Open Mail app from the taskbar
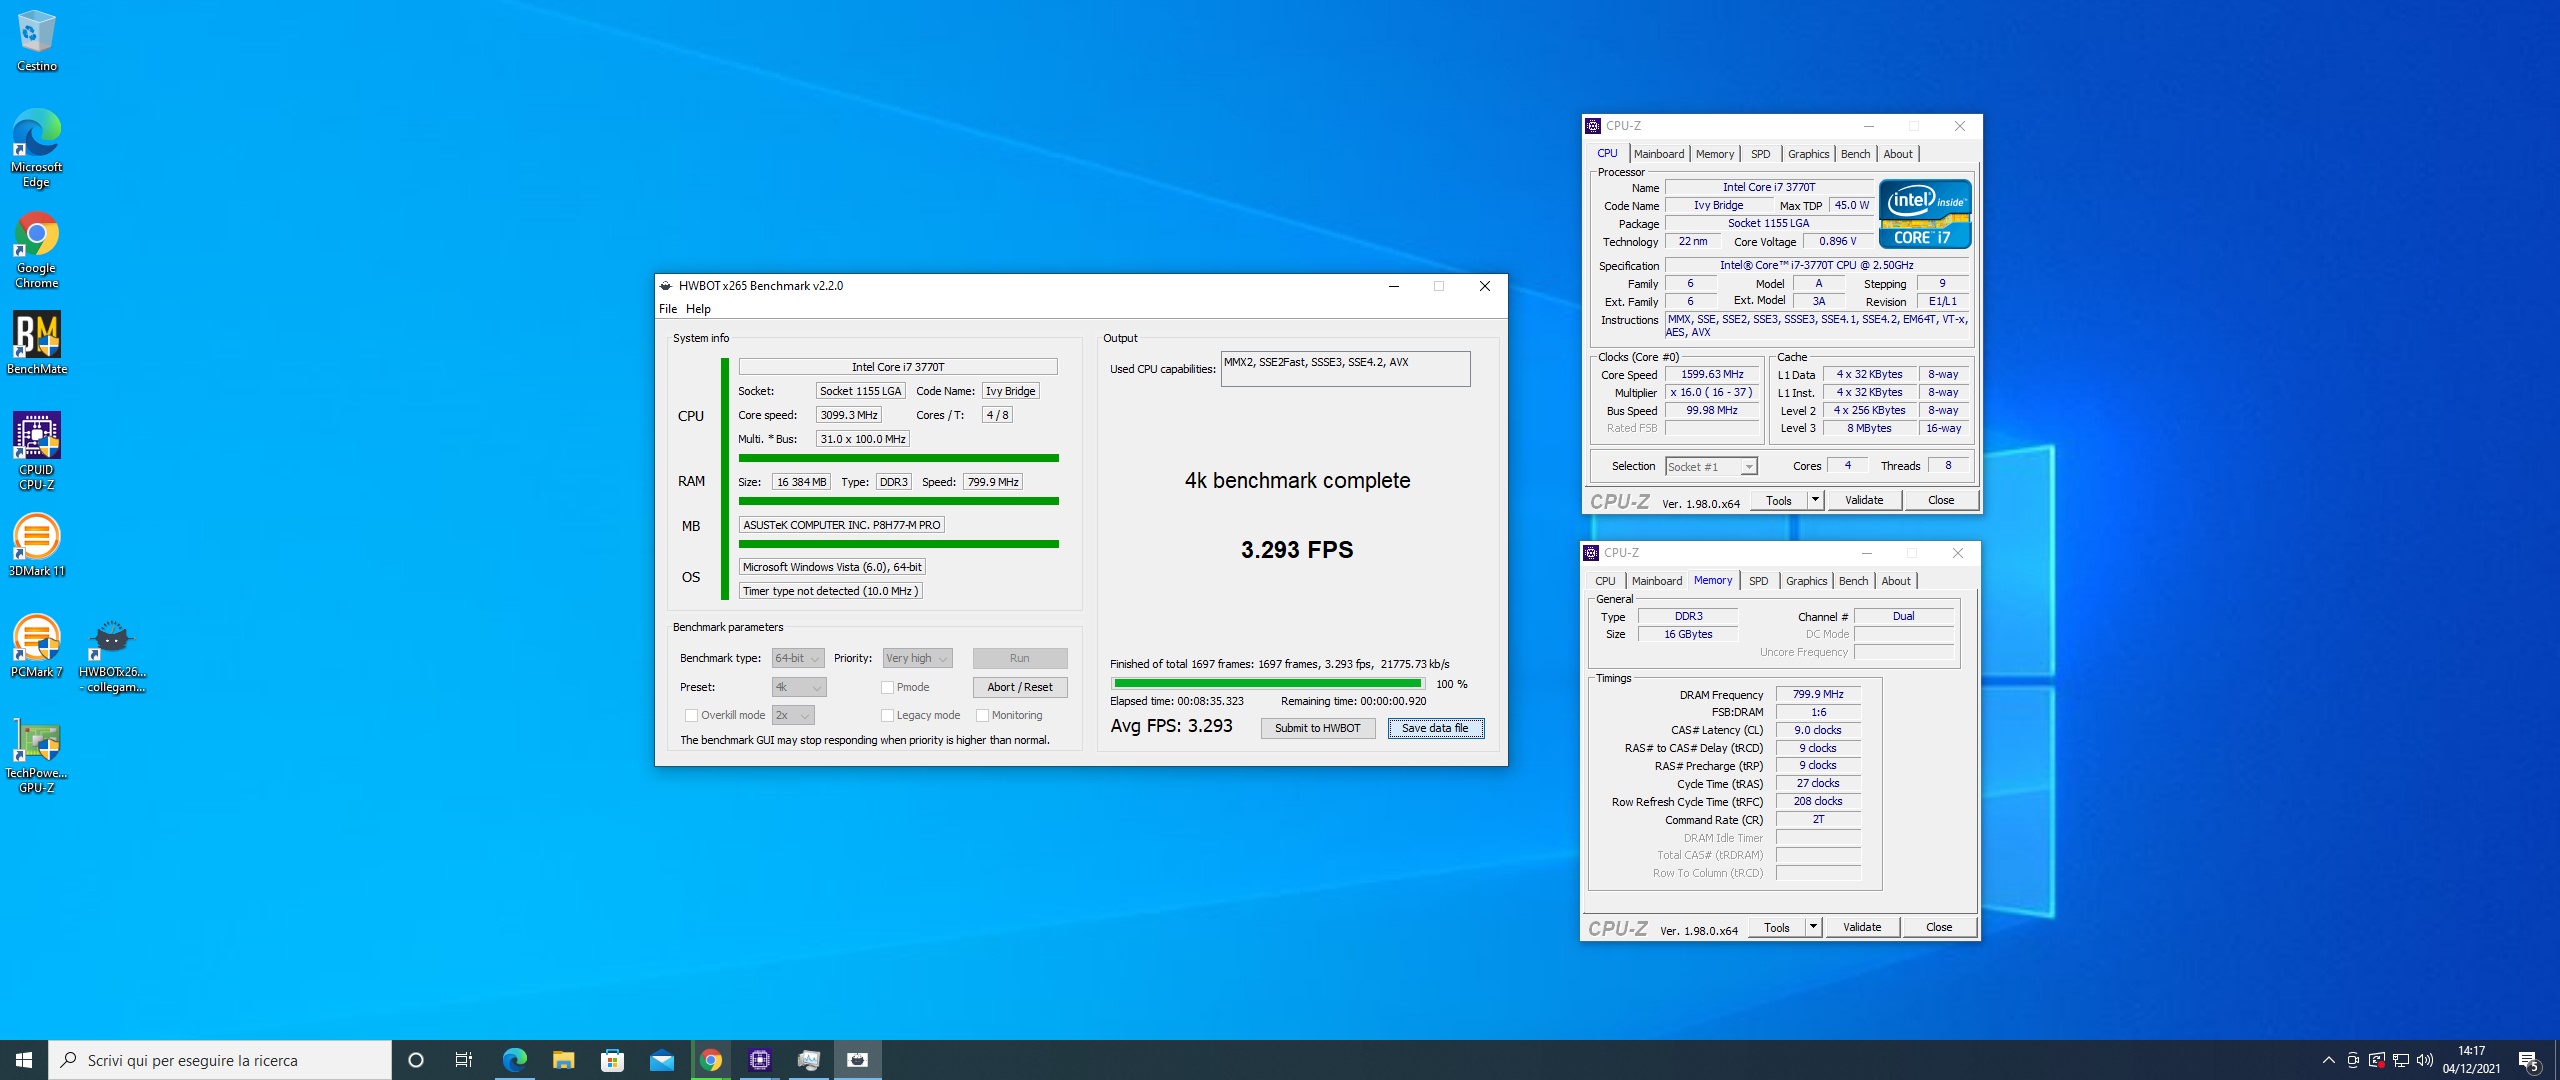Viewport: 2560px width, 1080px height. (x=661, y=1060)
